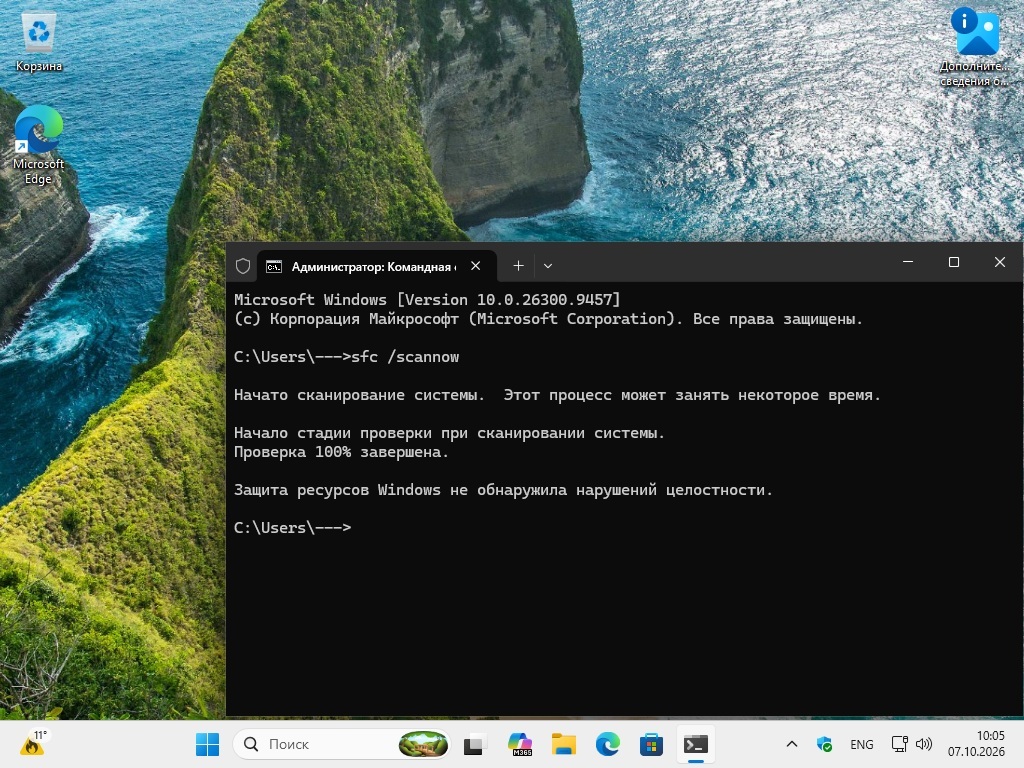Launch Microsoft Edge from the desktop shortcut
The height and width of the screenshot is (768, 1024).
[39, 145]
